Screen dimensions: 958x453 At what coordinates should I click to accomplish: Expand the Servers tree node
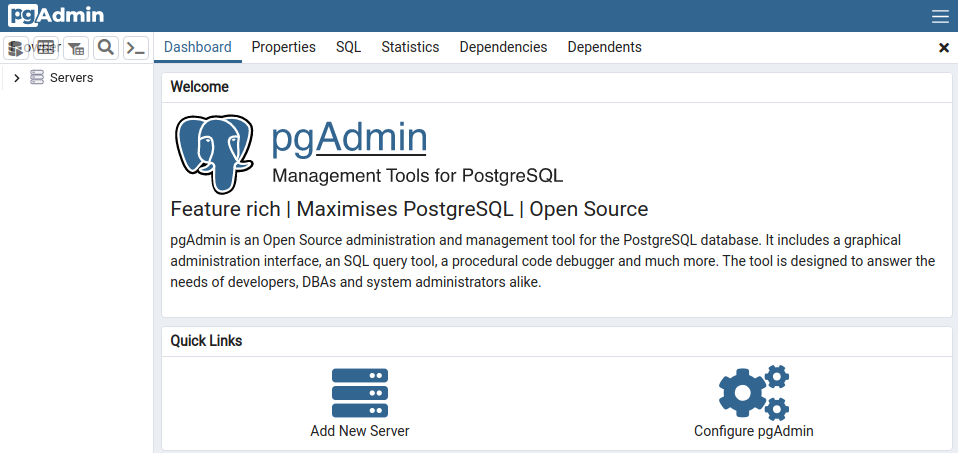pos(17,78)
